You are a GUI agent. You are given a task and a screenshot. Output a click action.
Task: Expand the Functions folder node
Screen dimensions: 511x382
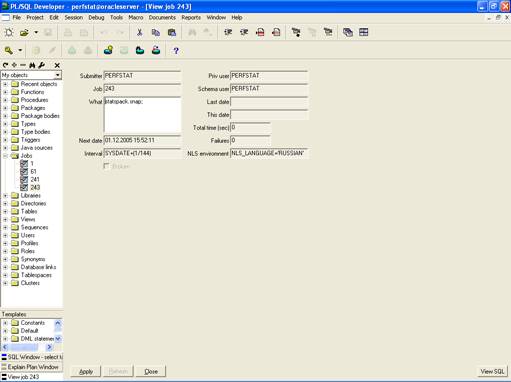coord(5,92)
